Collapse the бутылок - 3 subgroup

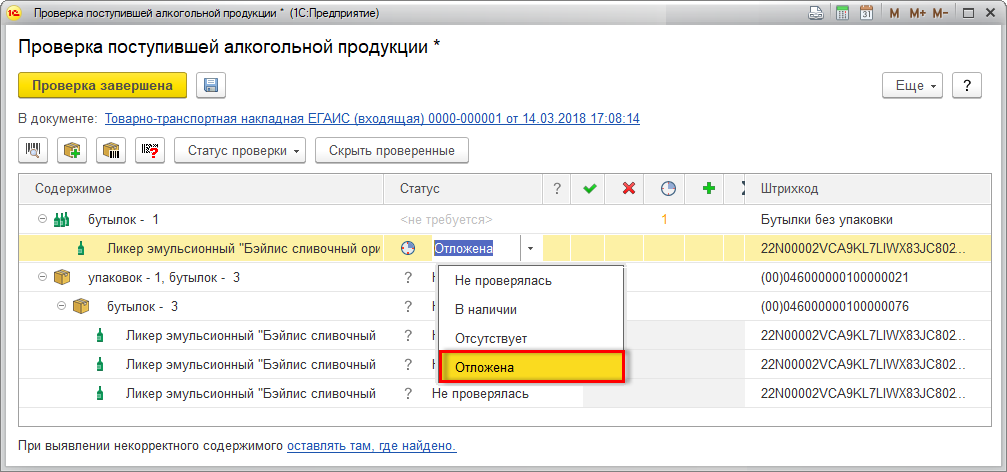click(62, 306)
